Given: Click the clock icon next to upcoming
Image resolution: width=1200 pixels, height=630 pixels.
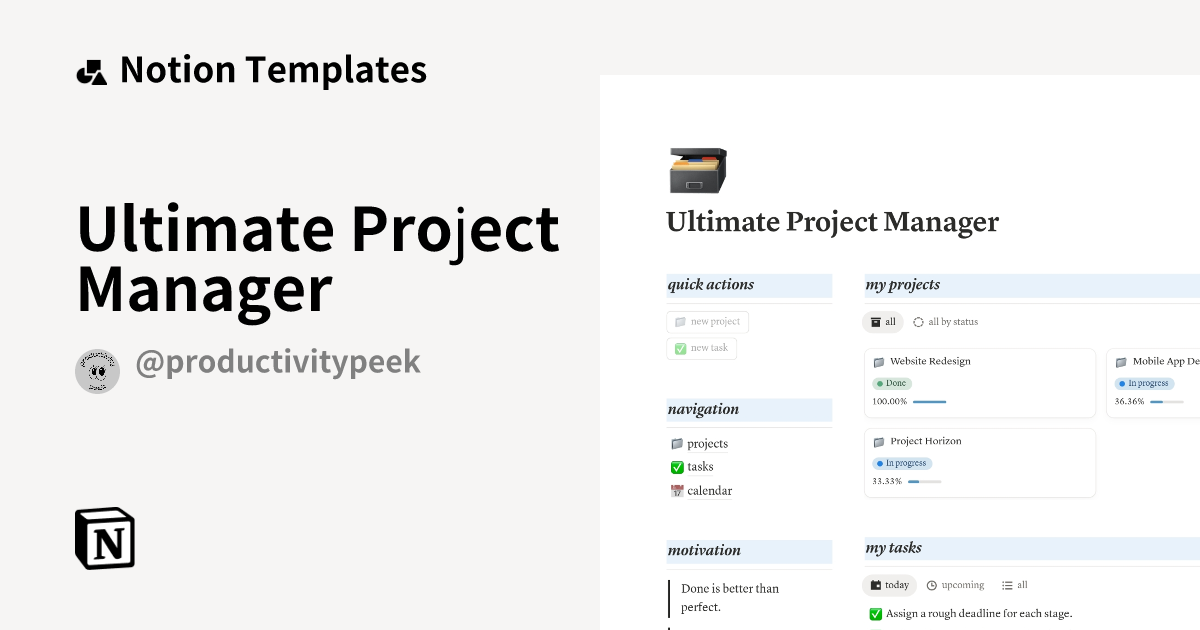Looking at the screenshot, I should click(x=931, y=585).
